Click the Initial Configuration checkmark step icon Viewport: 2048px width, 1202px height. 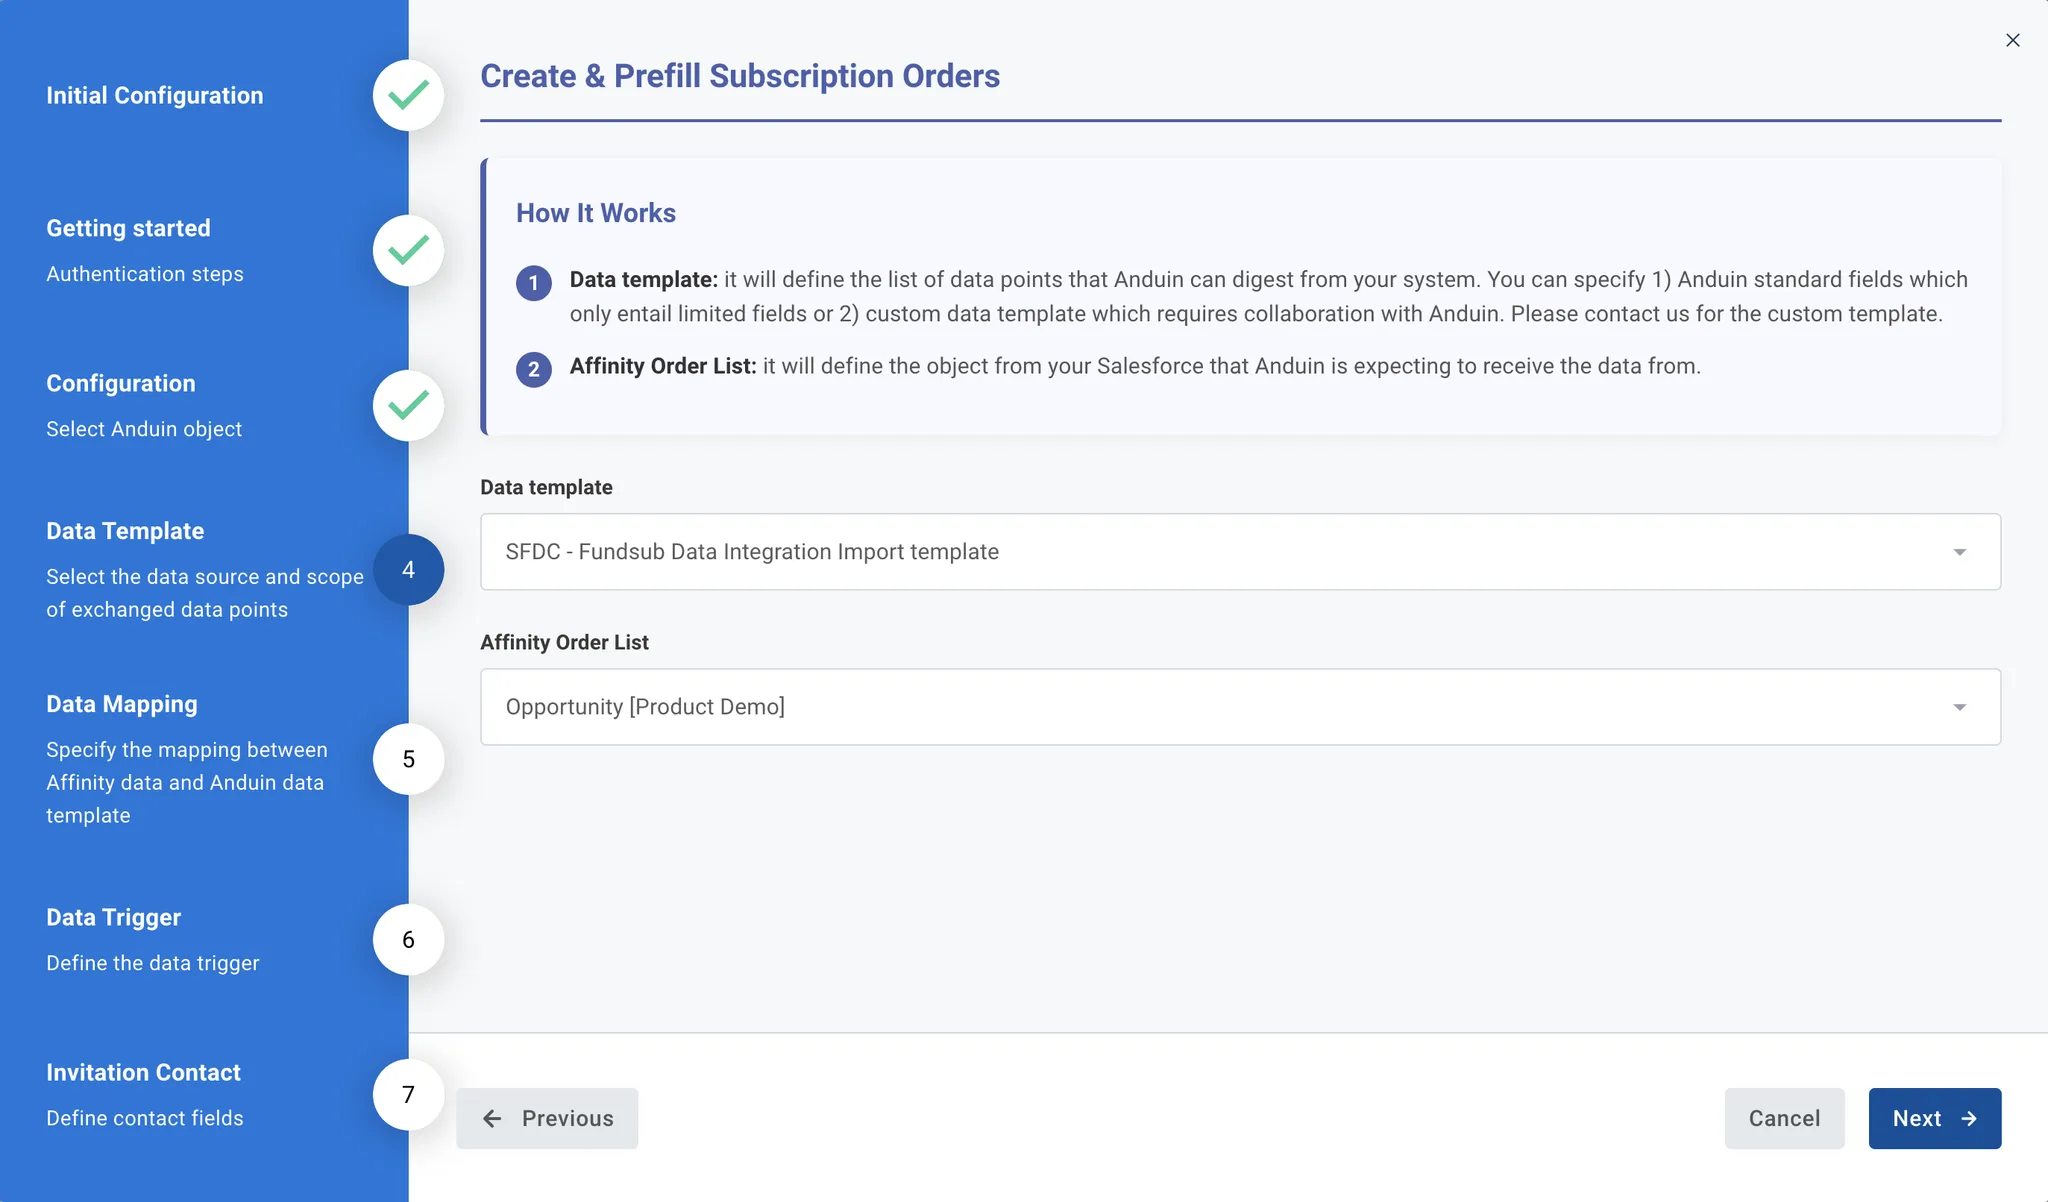408,95
